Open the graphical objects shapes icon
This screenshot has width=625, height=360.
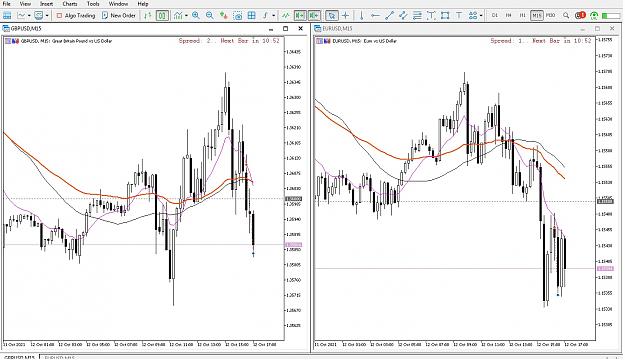[x=473, y=16]
